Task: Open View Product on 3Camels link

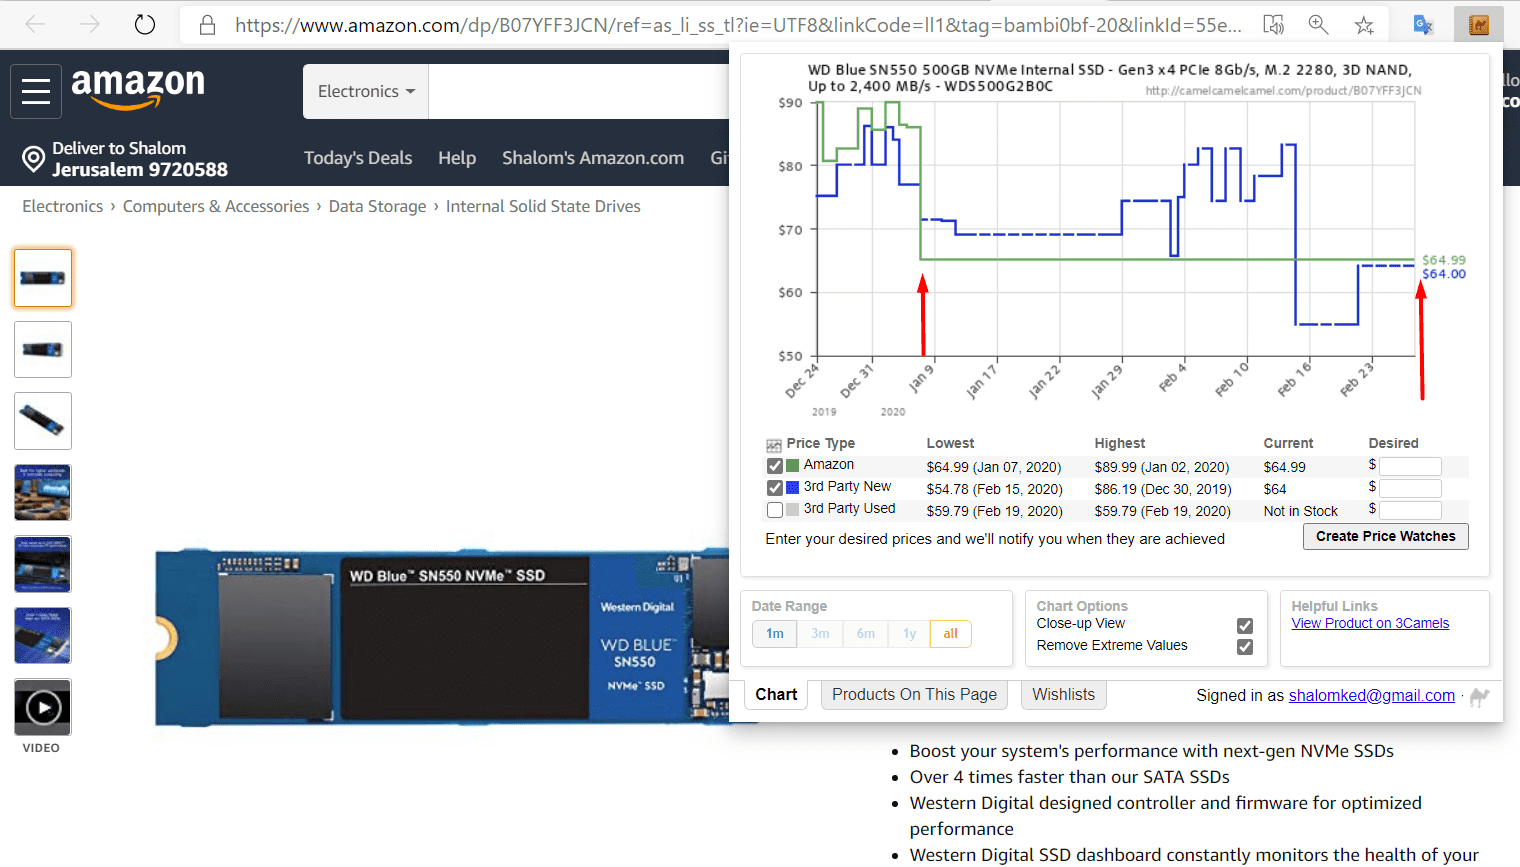Action: pos(1370,623)
